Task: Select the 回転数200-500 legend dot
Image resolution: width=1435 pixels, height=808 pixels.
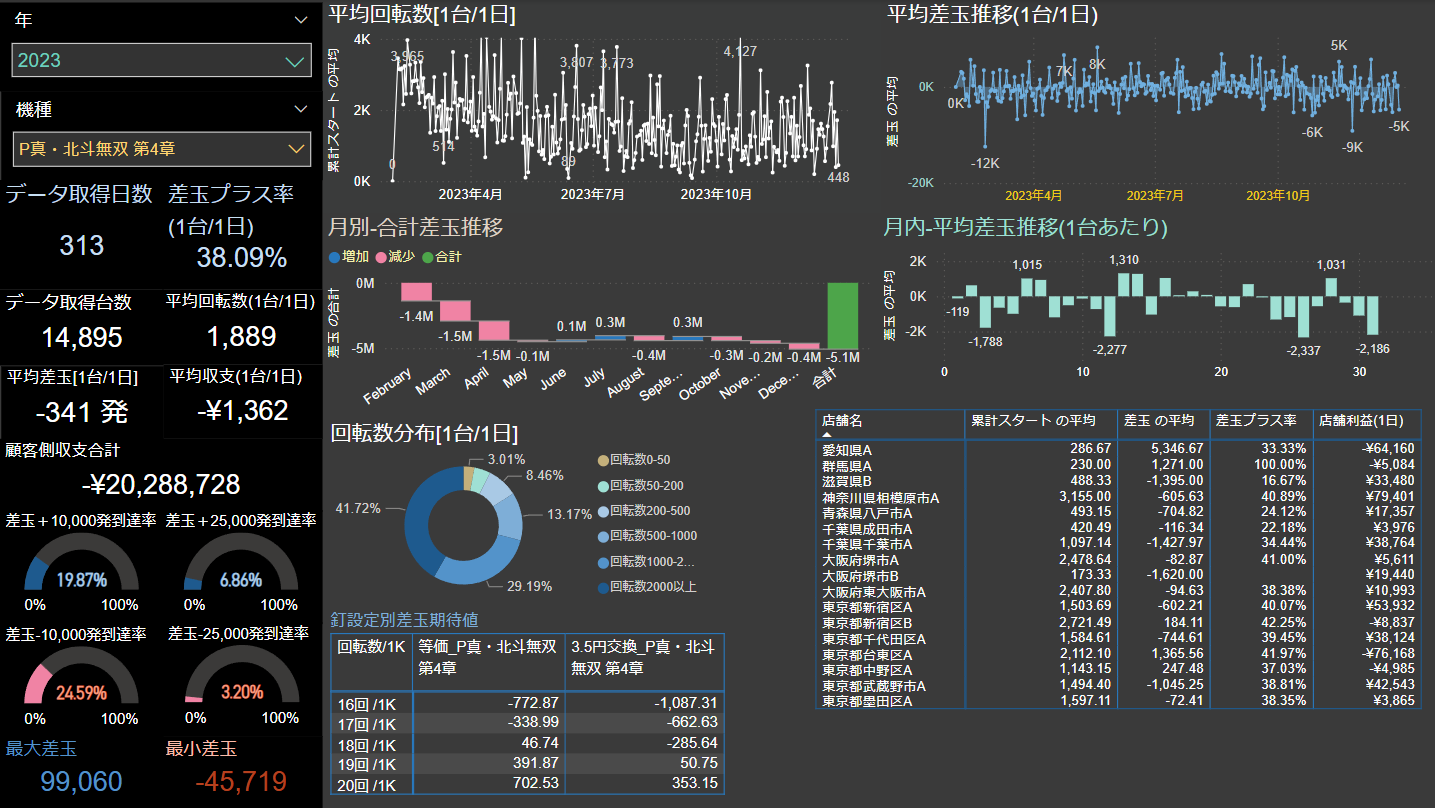Action: coord(602,510)
